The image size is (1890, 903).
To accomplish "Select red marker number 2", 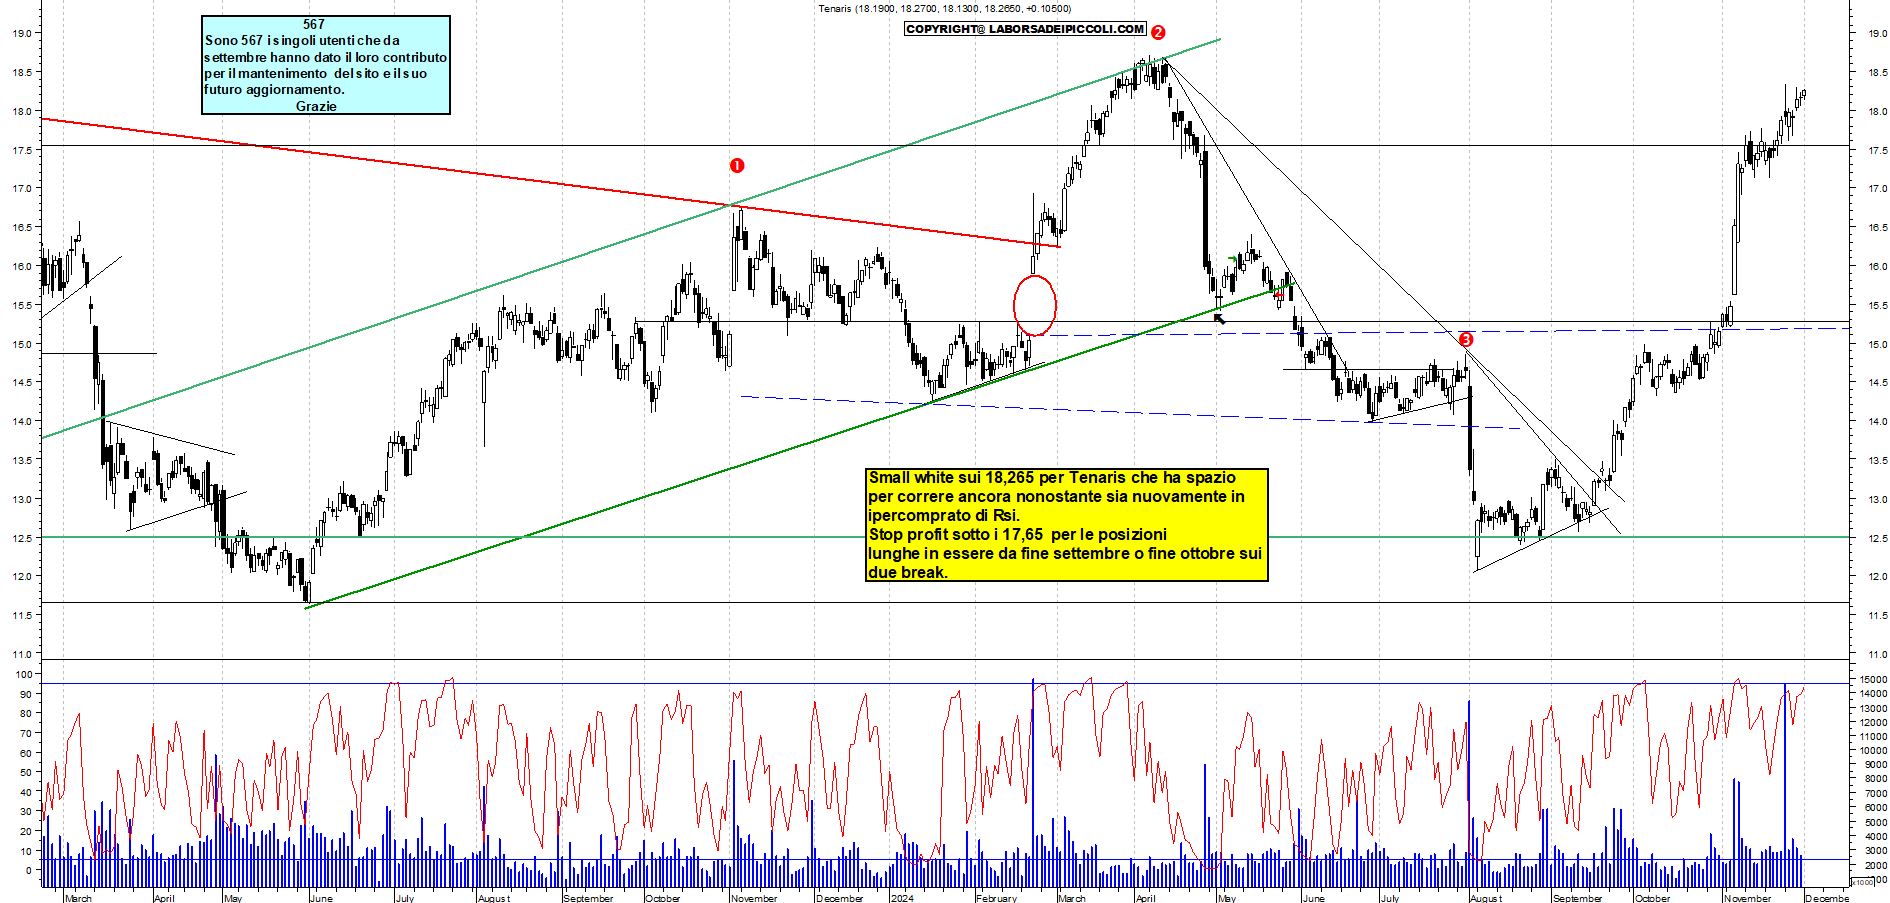I will point(1158,32).
